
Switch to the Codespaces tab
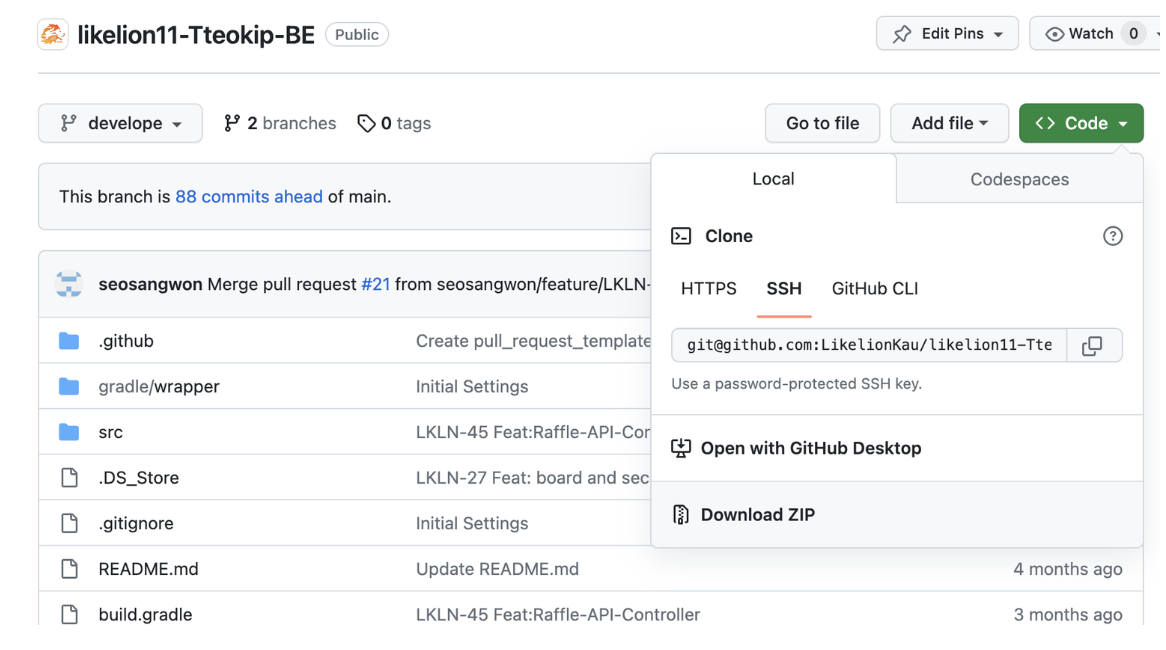[1020, 179]
